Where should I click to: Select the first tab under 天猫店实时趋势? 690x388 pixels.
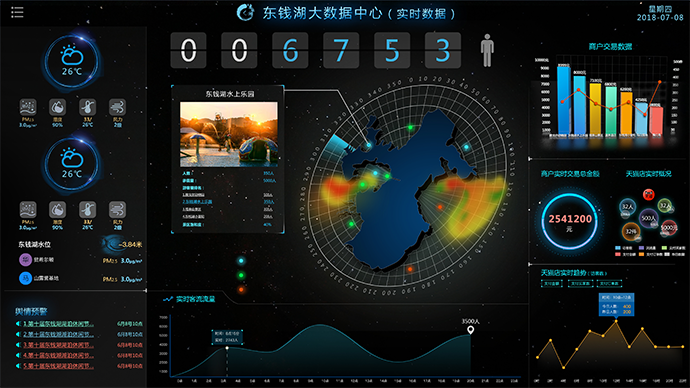pyautogui.click(x=552, y=283)
